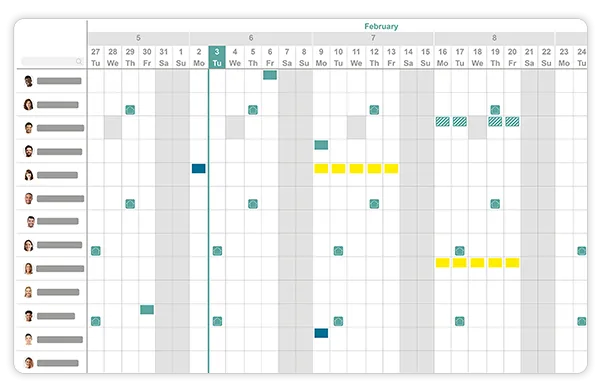Screen dimensions: 600x390
Task: Select the 27 Tu date header
Action: click(x=96, y=57)
